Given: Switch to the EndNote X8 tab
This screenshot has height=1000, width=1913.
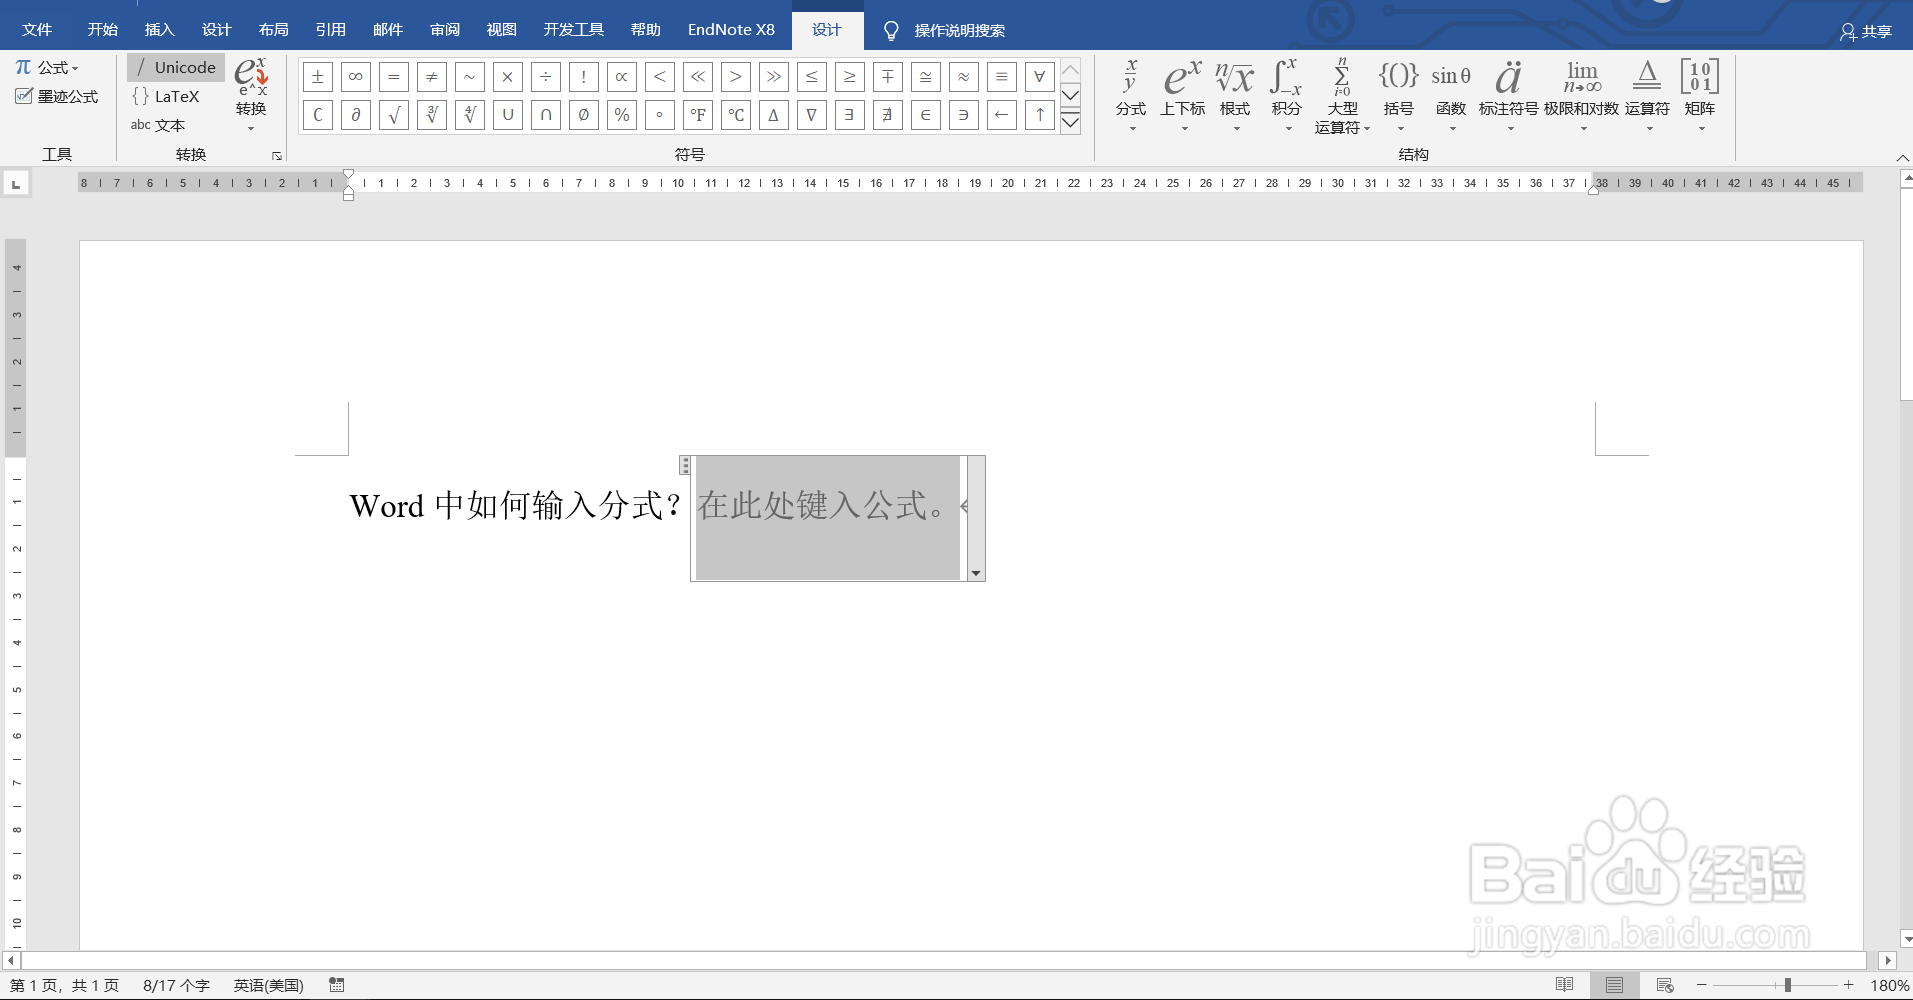Looking at the screenshot, I should [731, 29].
